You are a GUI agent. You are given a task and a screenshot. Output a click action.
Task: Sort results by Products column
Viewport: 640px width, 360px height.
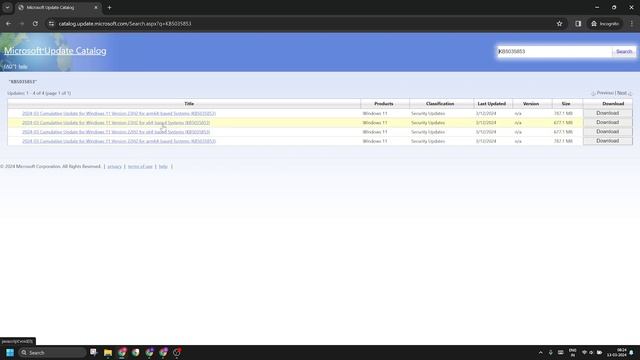point(384,104)
